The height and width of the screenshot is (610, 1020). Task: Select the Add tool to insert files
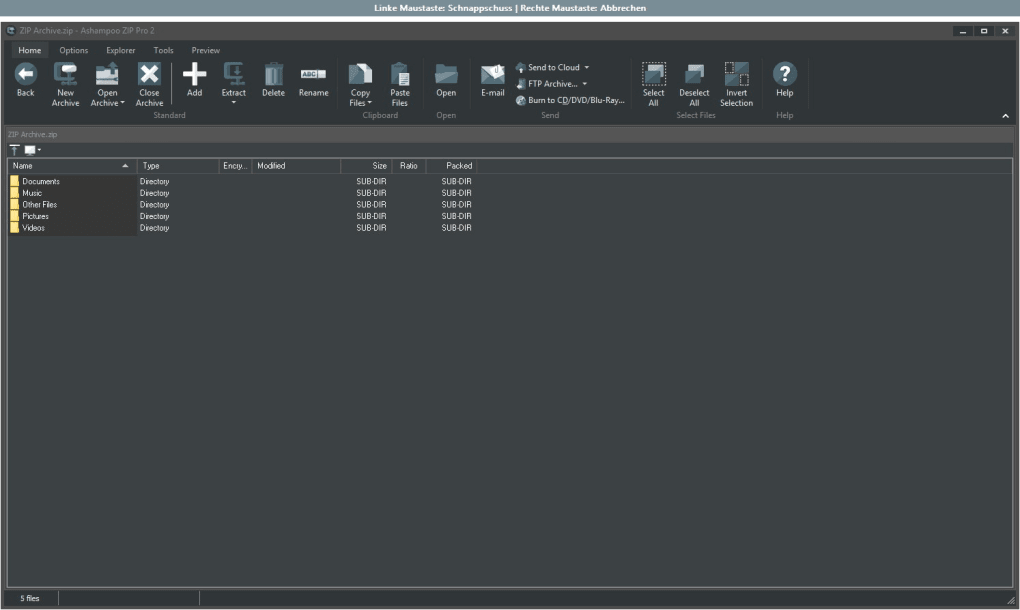click(x=194, y=80)
